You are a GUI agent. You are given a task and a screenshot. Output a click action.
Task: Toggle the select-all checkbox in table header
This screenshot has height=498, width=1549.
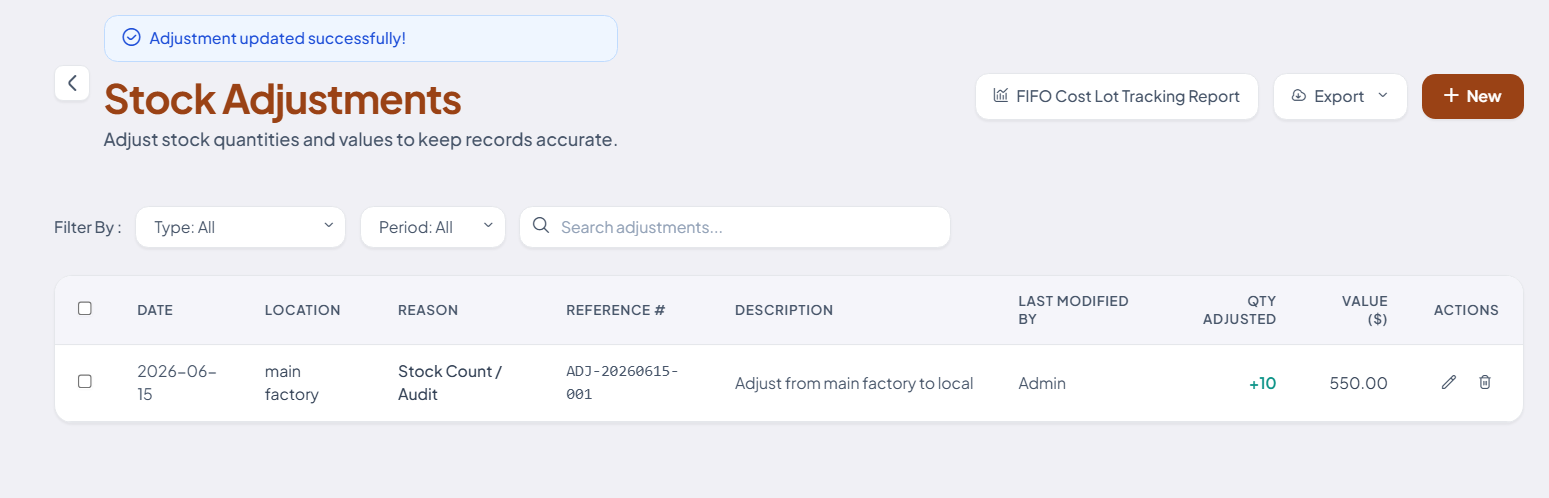point(85,309)
